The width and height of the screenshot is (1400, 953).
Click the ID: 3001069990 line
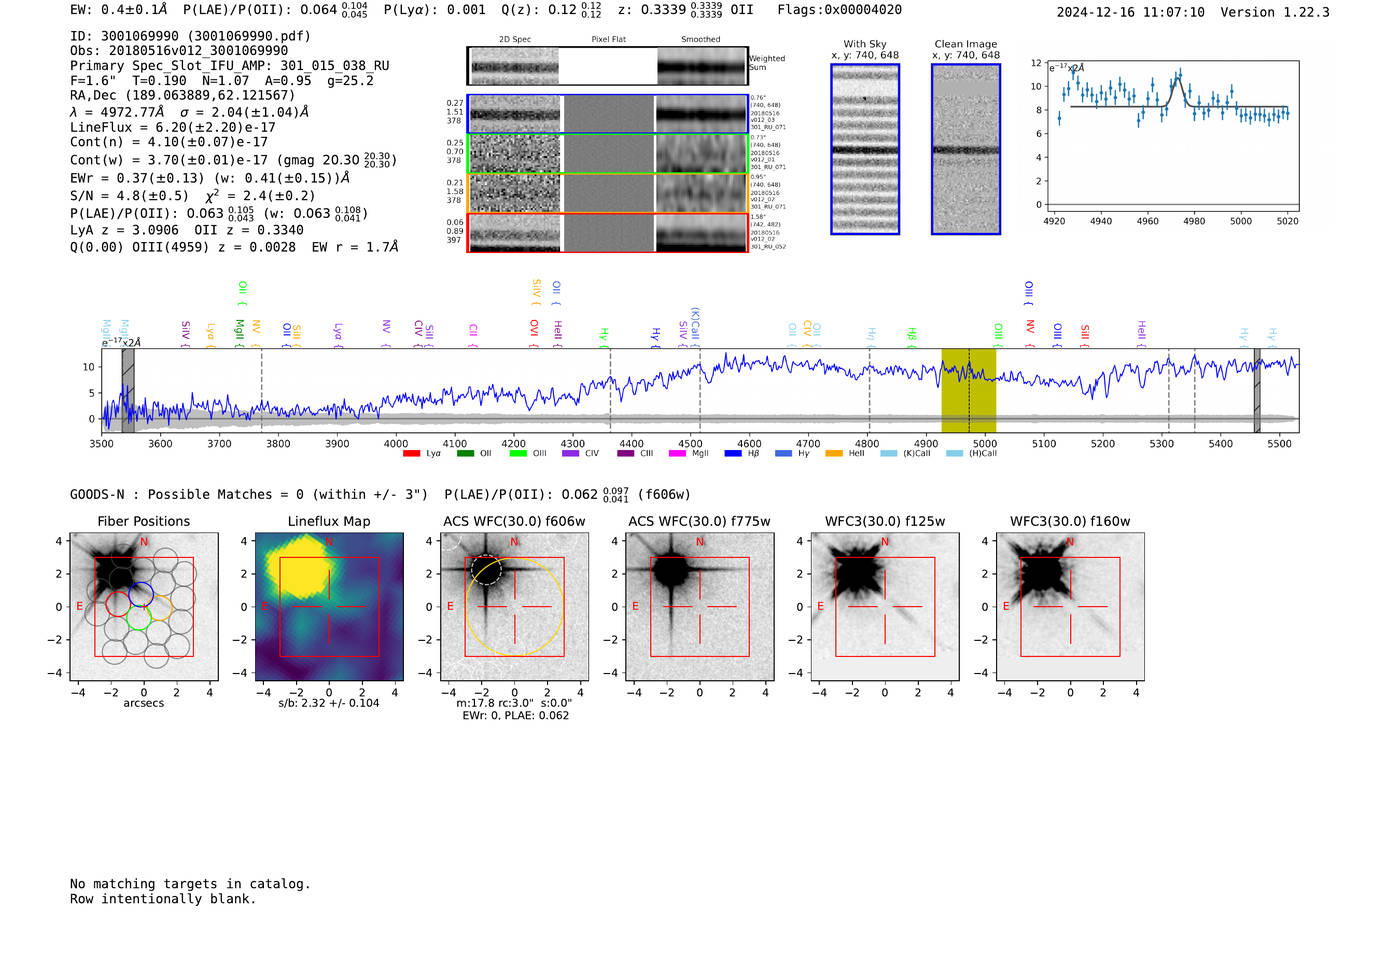pyautogui.click(x=190, y=36)
